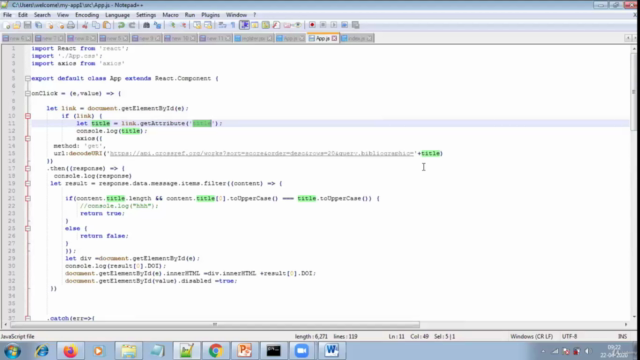The width and height of the screenshot is (640, 360).
Task: Print the document using the printer icon
Action: [x=71, y=25]
